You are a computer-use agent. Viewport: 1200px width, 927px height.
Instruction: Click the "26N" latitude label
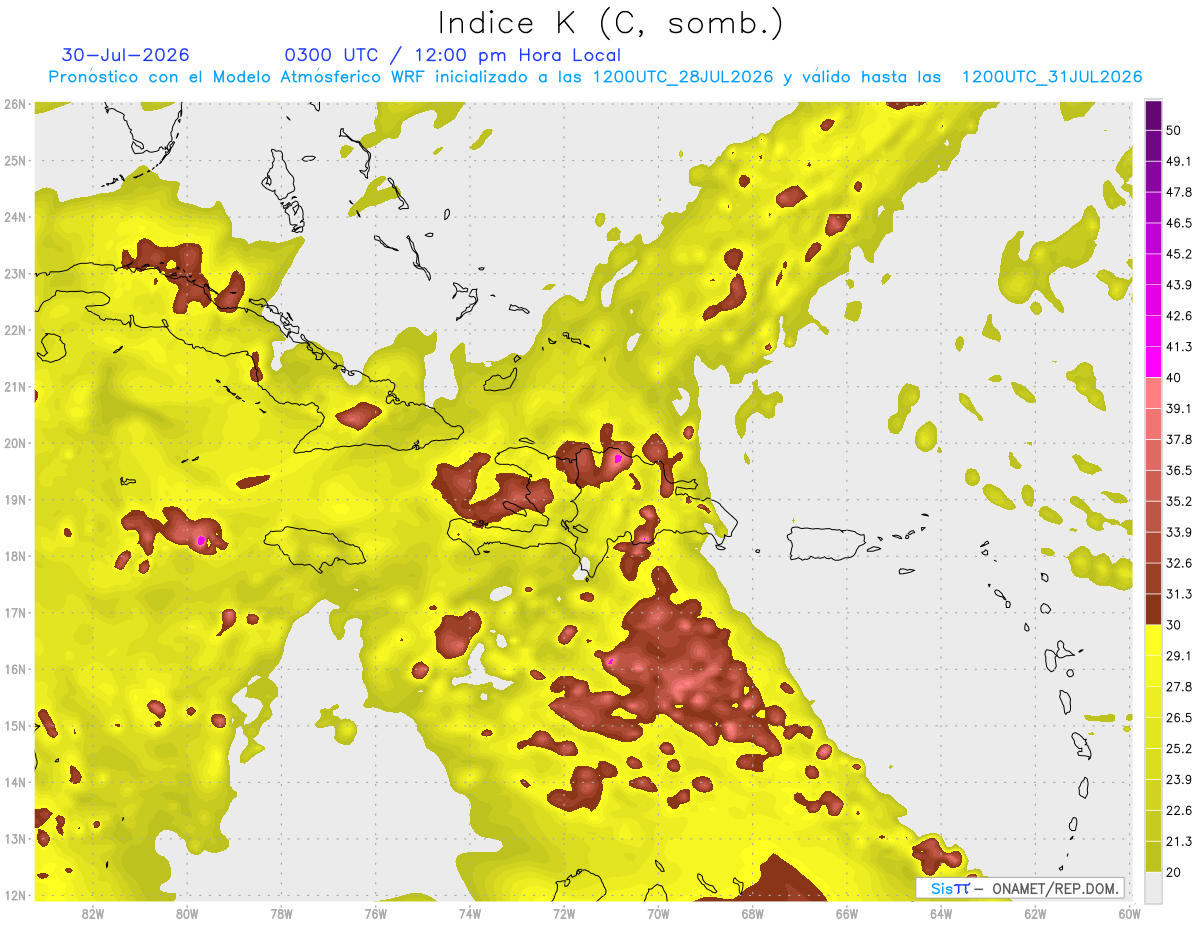click(15, 104)
